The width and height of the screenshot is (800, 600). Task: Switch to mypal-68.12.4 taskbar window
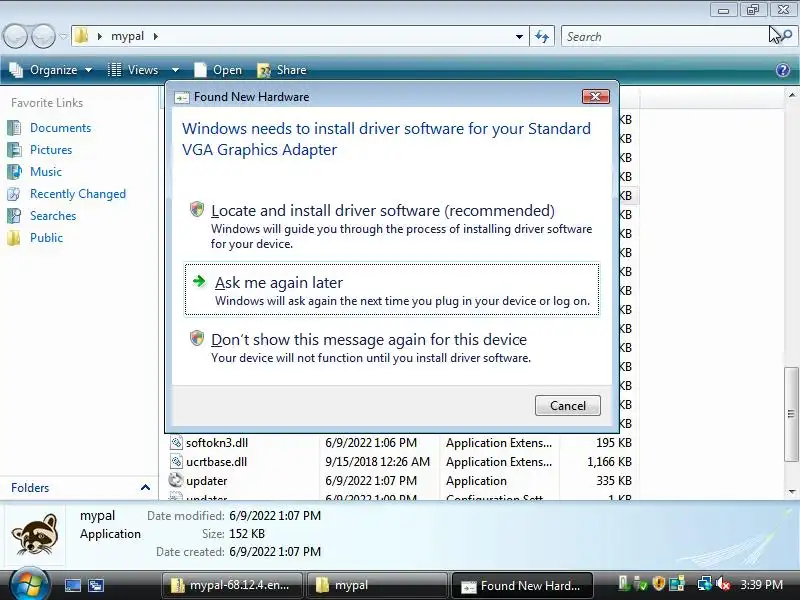232,585
